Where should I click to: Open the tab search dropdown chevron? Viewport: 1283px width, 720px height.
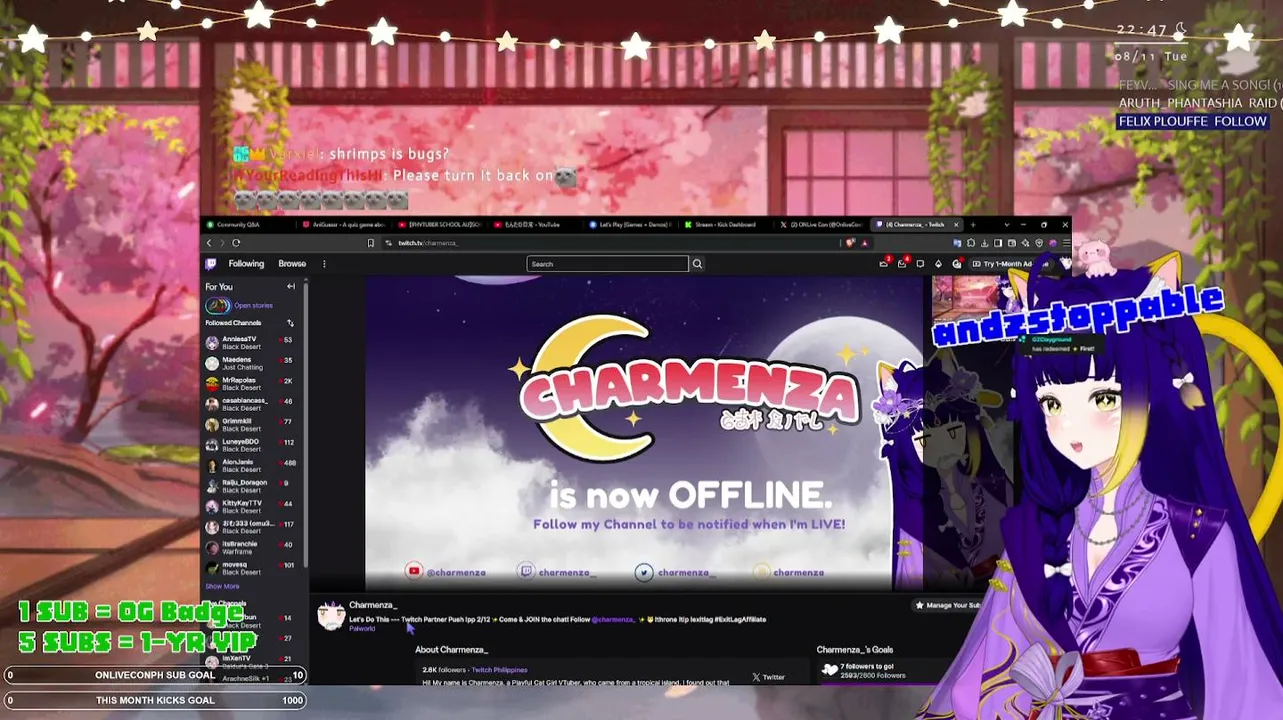tap(1007, 225)
